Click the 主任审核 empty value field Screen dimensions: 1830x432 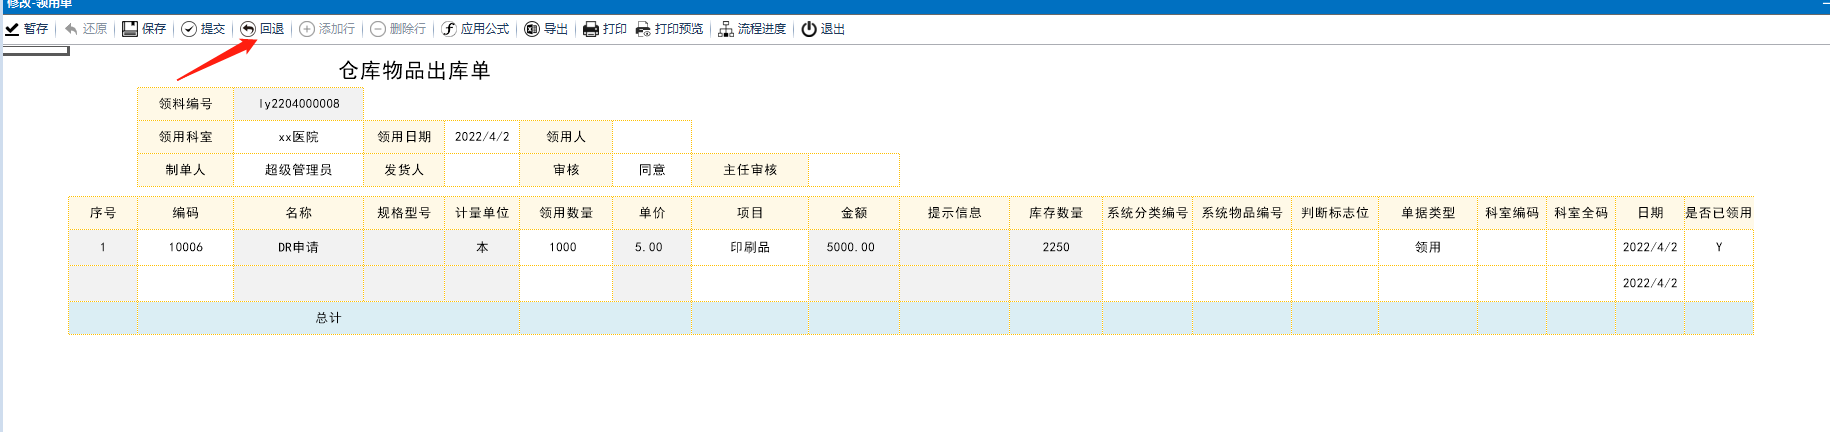853,170
